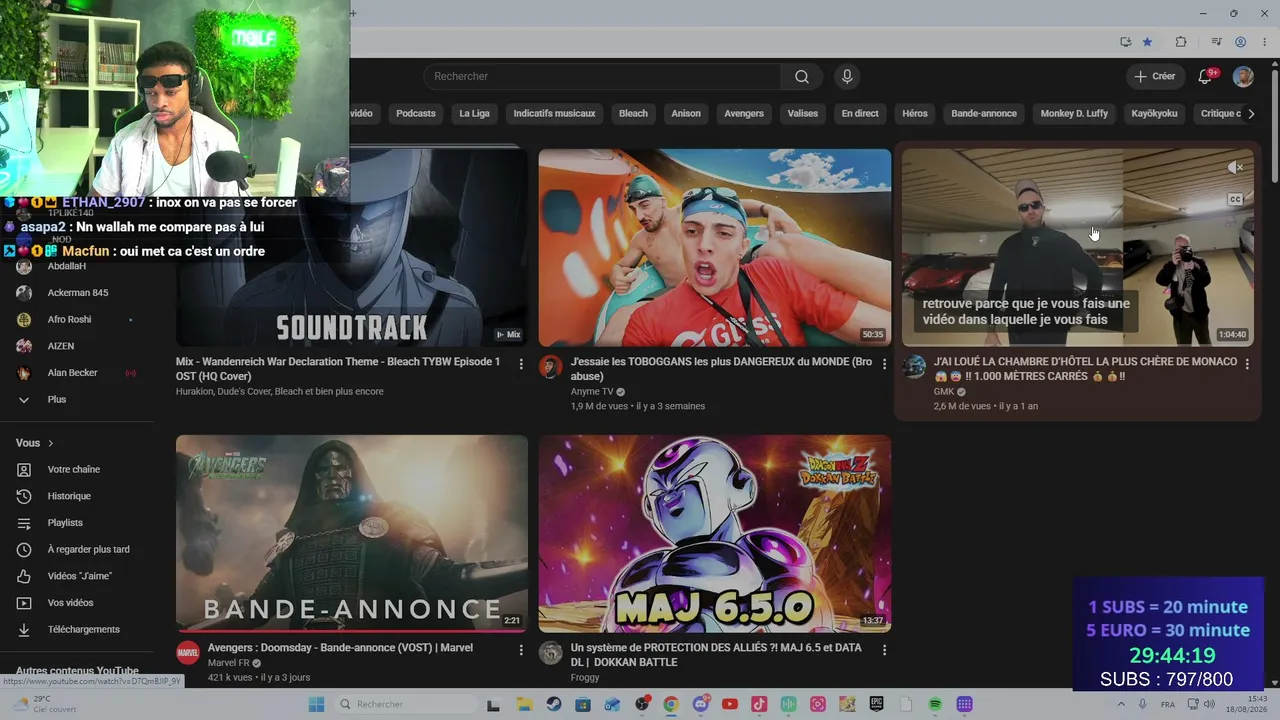Image resolution: width=1280 pixels, height=720 pixels.
Task: Open the YouTube account avatar menu
Action: pyautogui.click(x=1243, y=77)
